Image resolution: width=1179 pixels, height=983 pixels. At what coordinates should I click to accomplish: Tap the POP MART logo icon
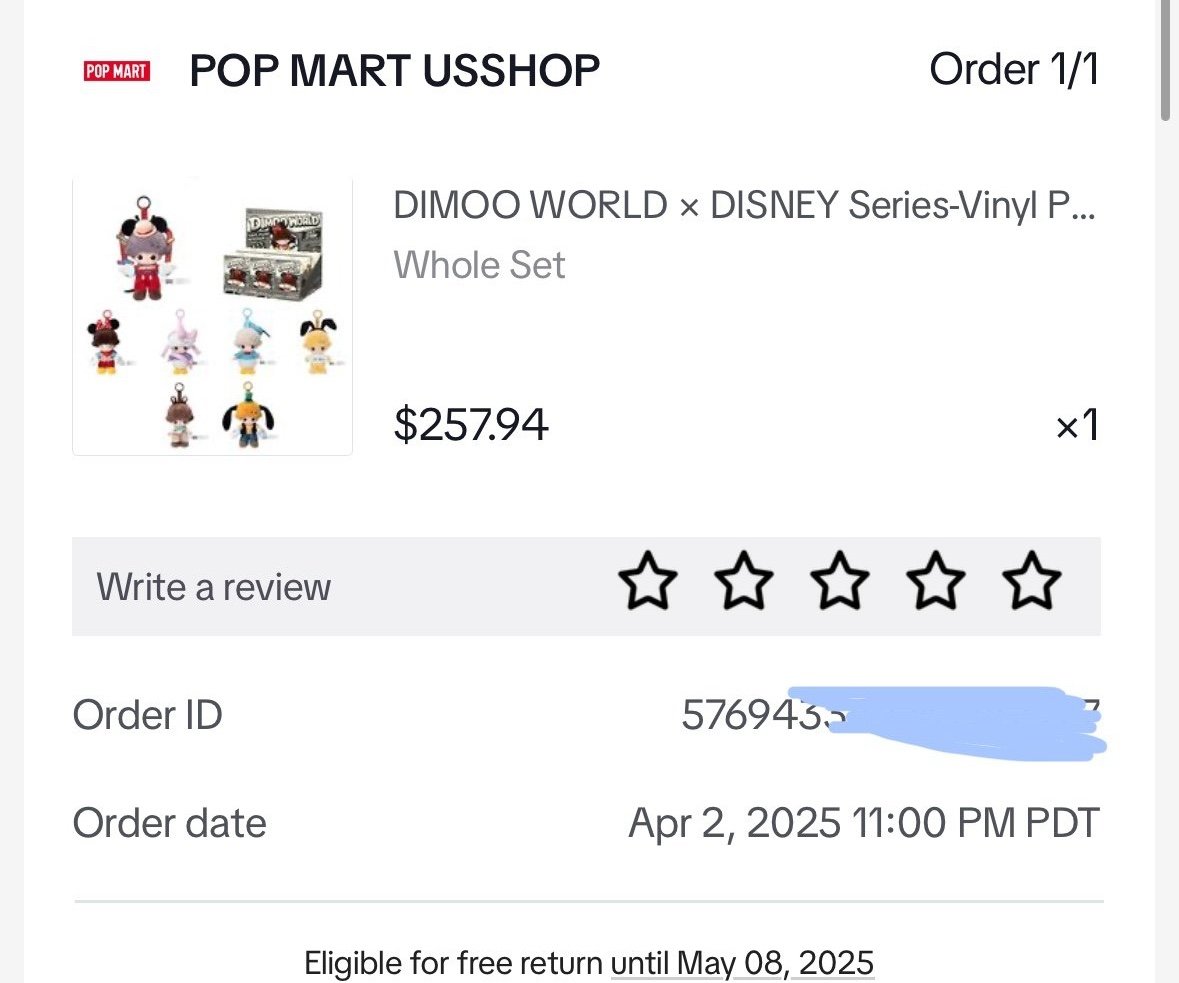pyautogui.click(x=117, y=71)
